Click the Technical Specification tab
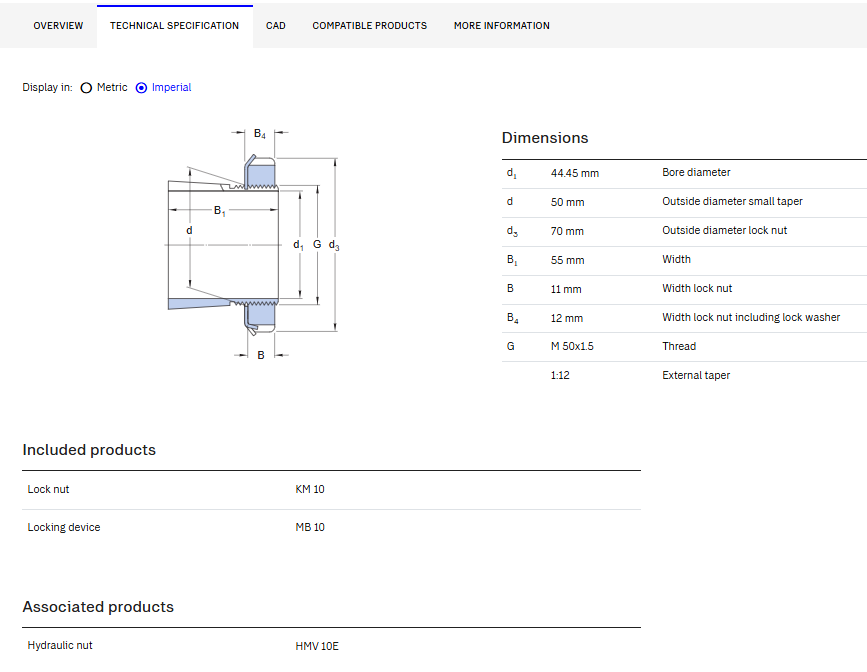 (174, 26)
